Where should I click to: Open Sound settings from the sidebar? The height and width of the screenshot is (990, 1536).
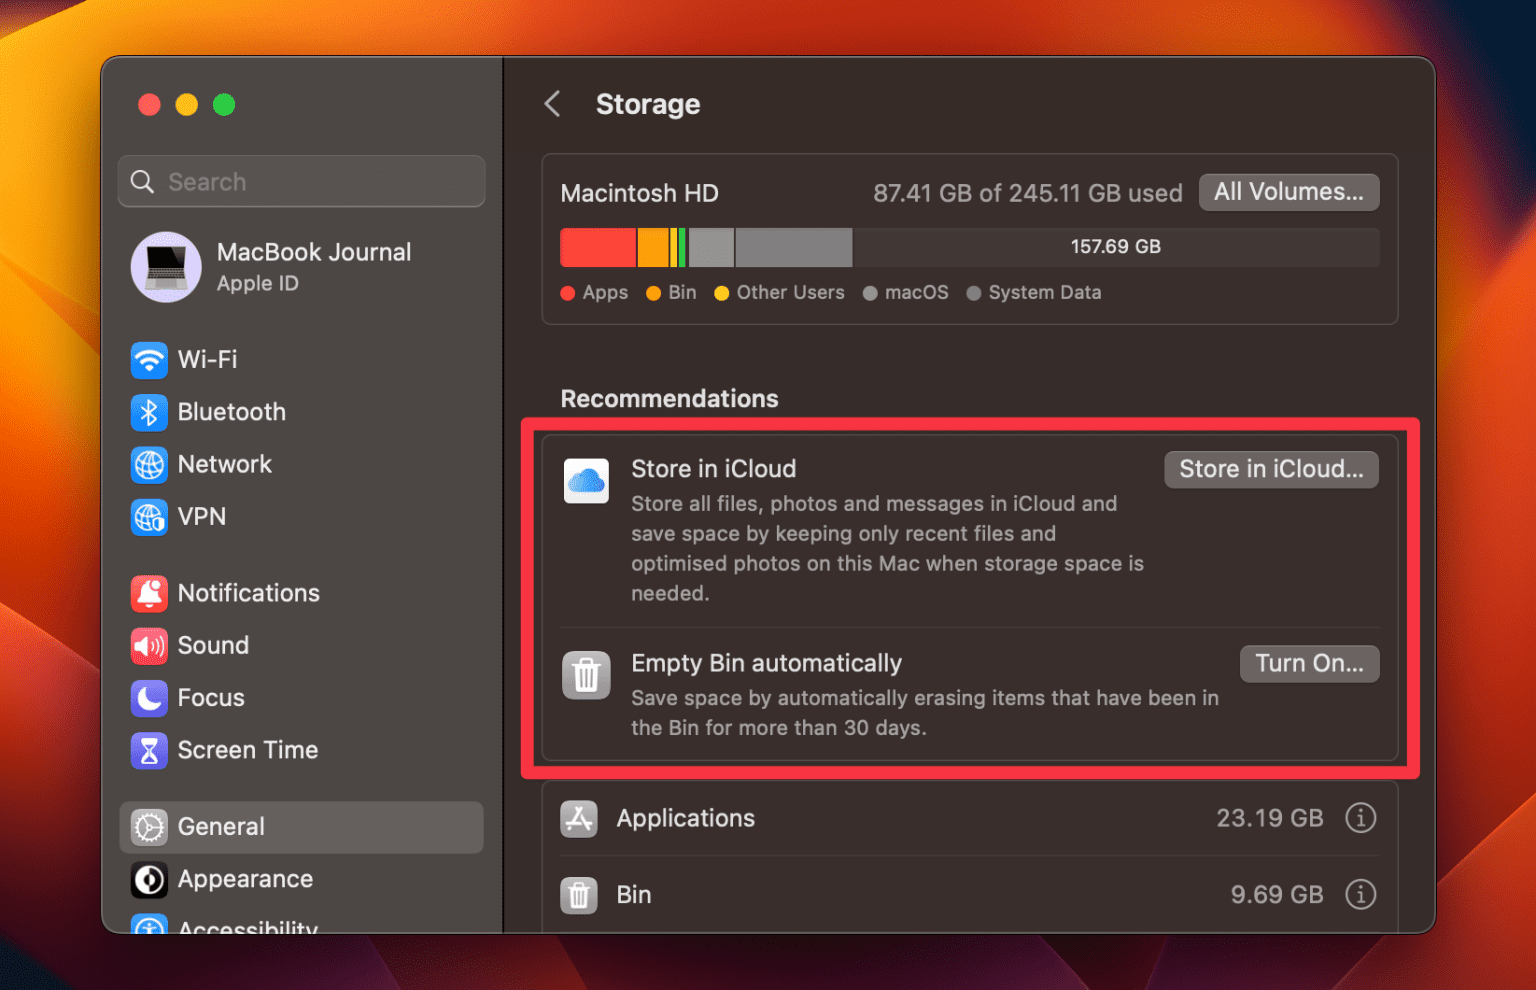point(213,645)
